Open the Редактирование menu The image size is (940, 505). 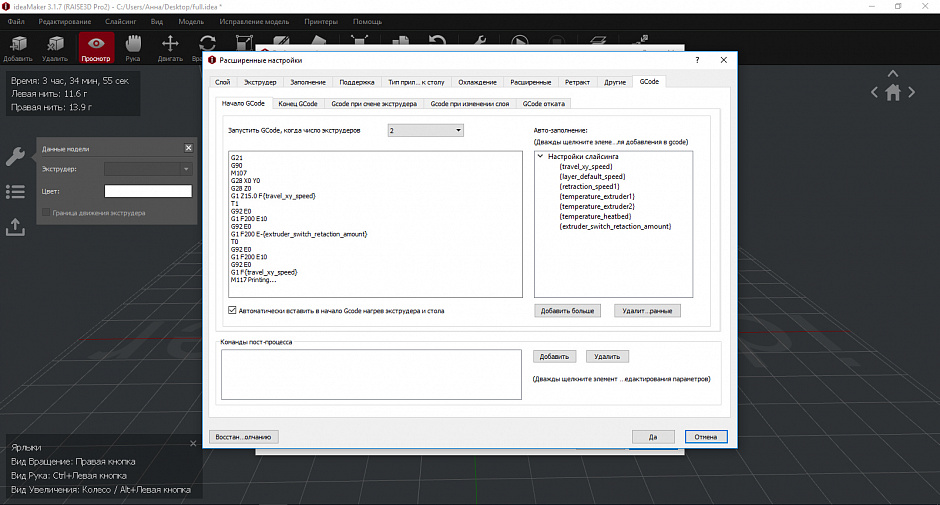pyautogui.click(x=65, y=22)
